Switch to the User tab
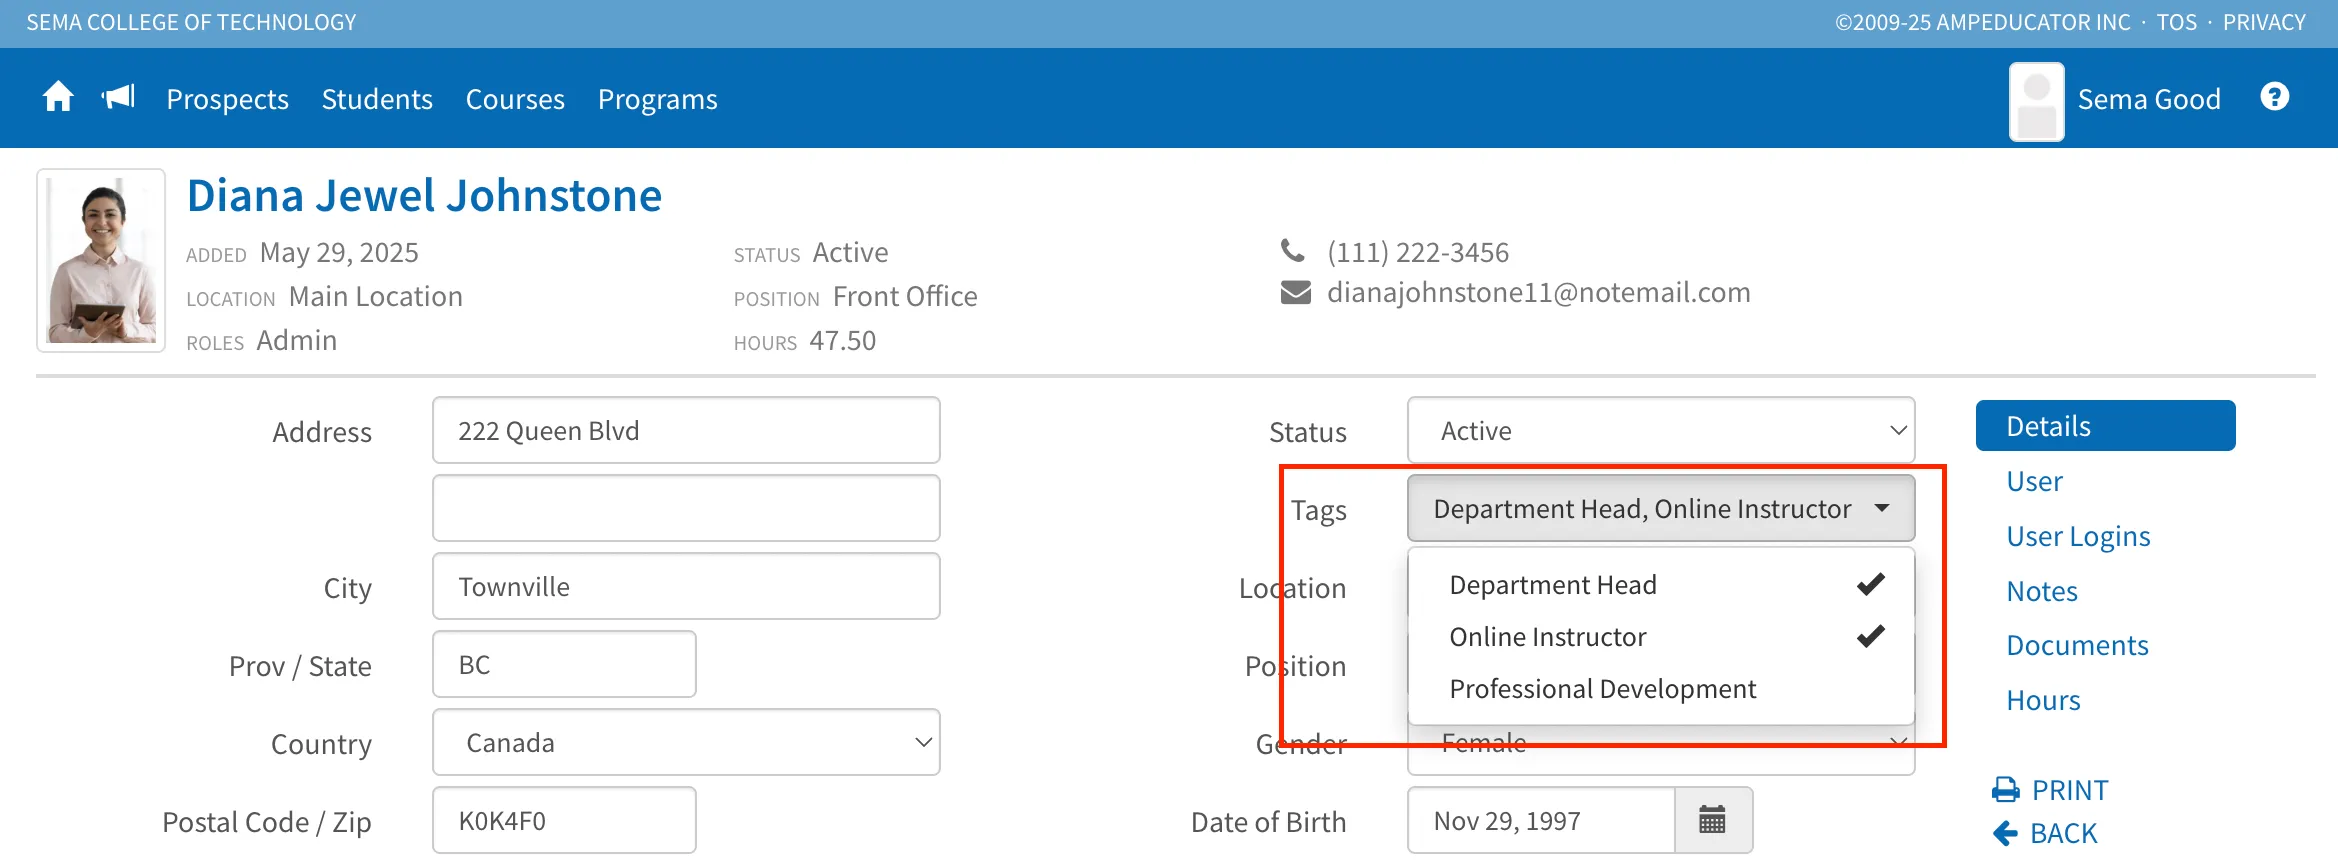The height and width of the screenshot is (864, 2338). coord(2034,481)
